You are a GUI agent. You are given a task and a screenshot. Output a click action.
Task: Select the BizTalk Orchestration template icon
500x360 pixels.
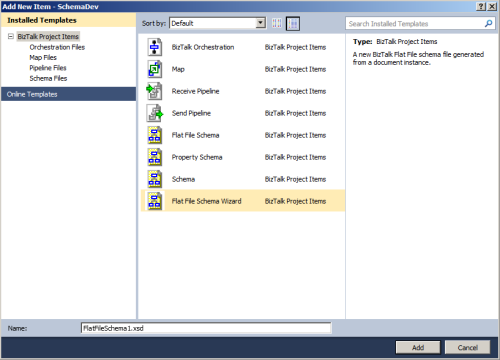coord(155,47)
